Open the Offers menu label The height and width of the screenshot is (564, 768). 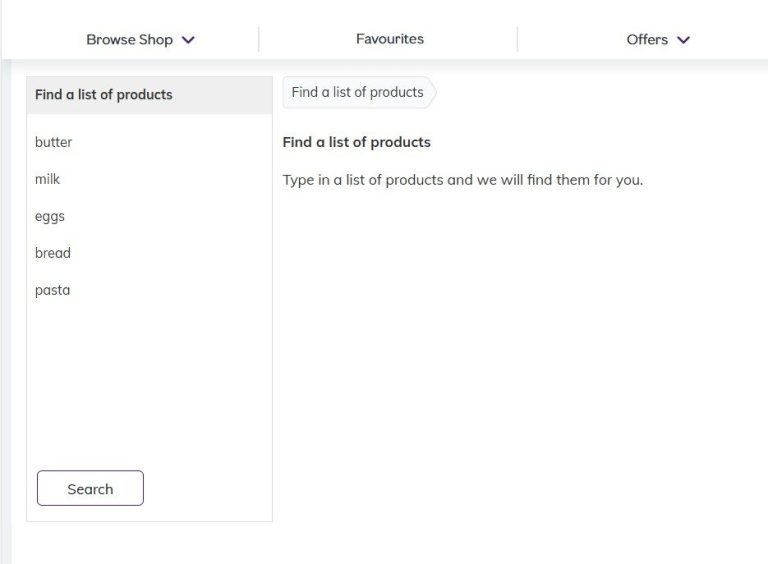coord(646,40)
